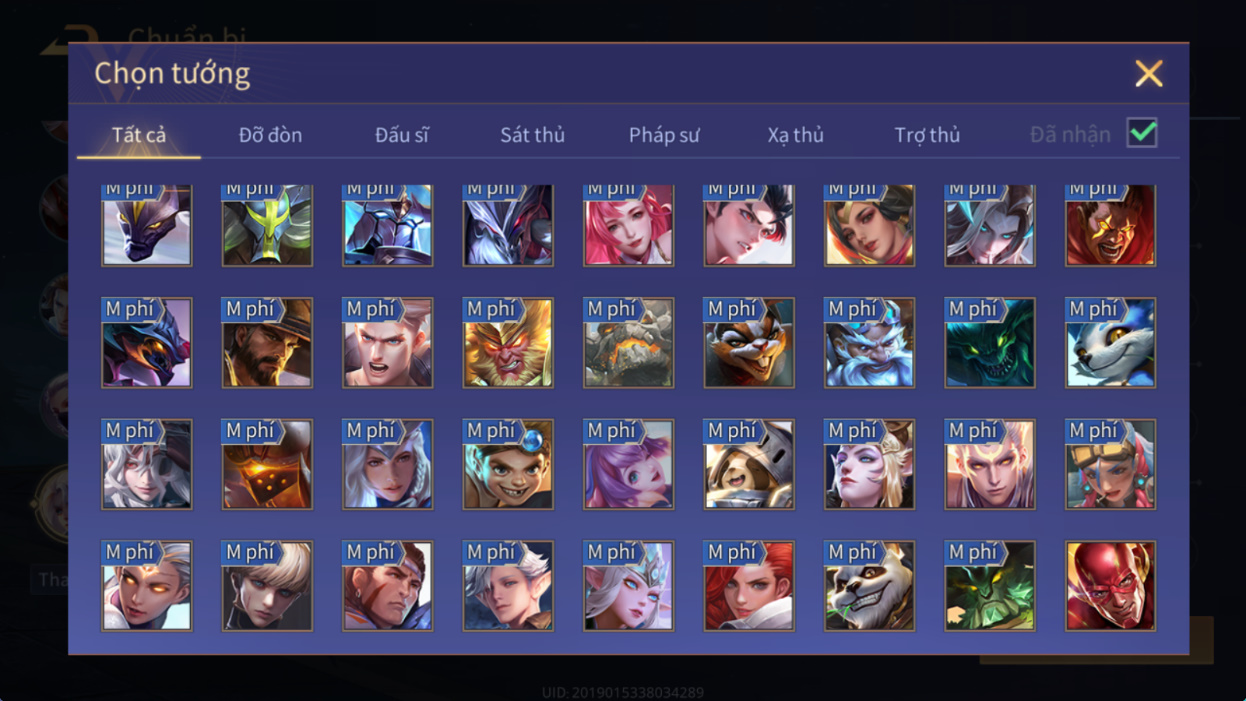Switch to the Đỡ đòn tab

[x=270, y=135]
